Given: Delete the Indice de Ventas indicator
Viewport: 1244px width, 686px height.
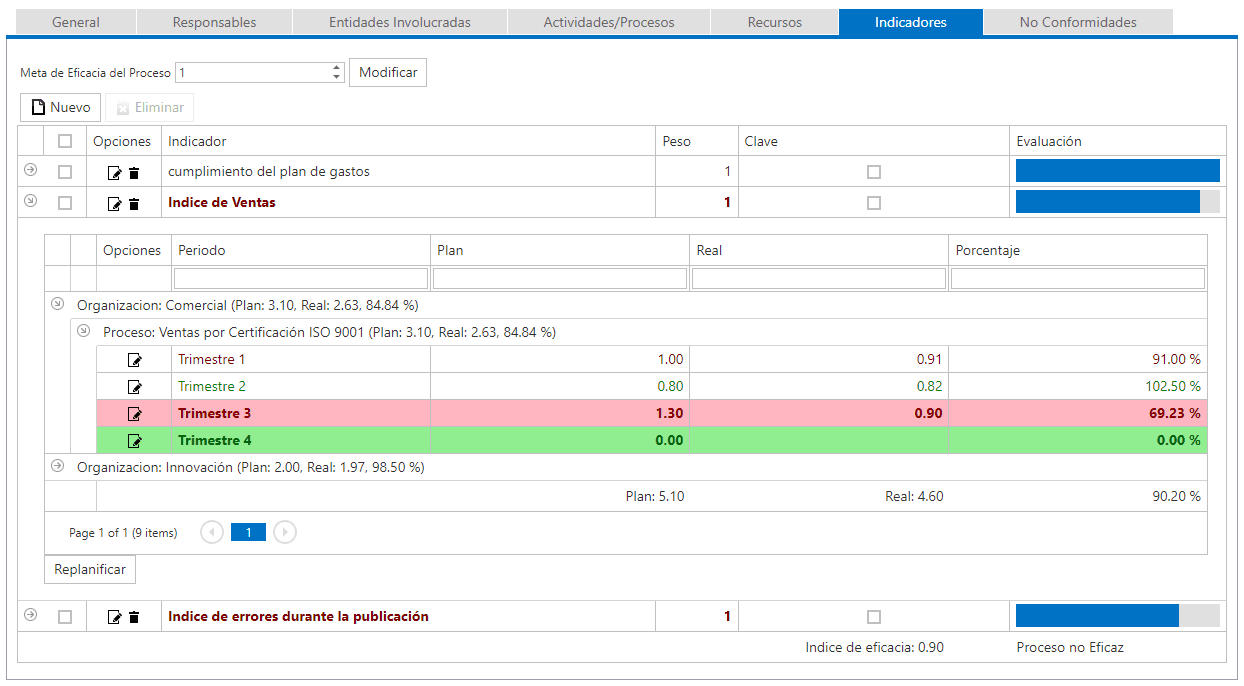Looking at the screenshot, I should tap(134, 204).
